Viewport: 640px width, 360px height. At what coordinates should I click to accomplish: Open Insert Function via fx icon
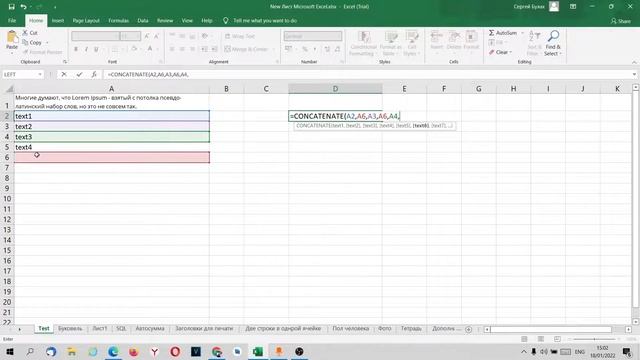click(x=94, y=74)
